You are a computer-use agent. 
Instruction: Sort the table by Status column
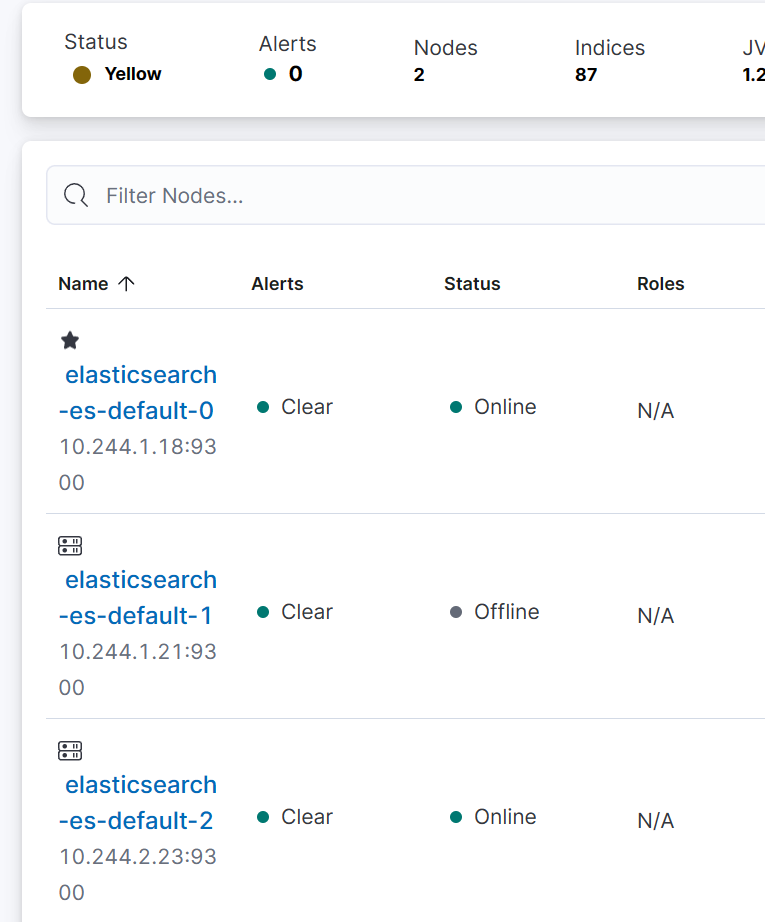[x=472, y=284]
